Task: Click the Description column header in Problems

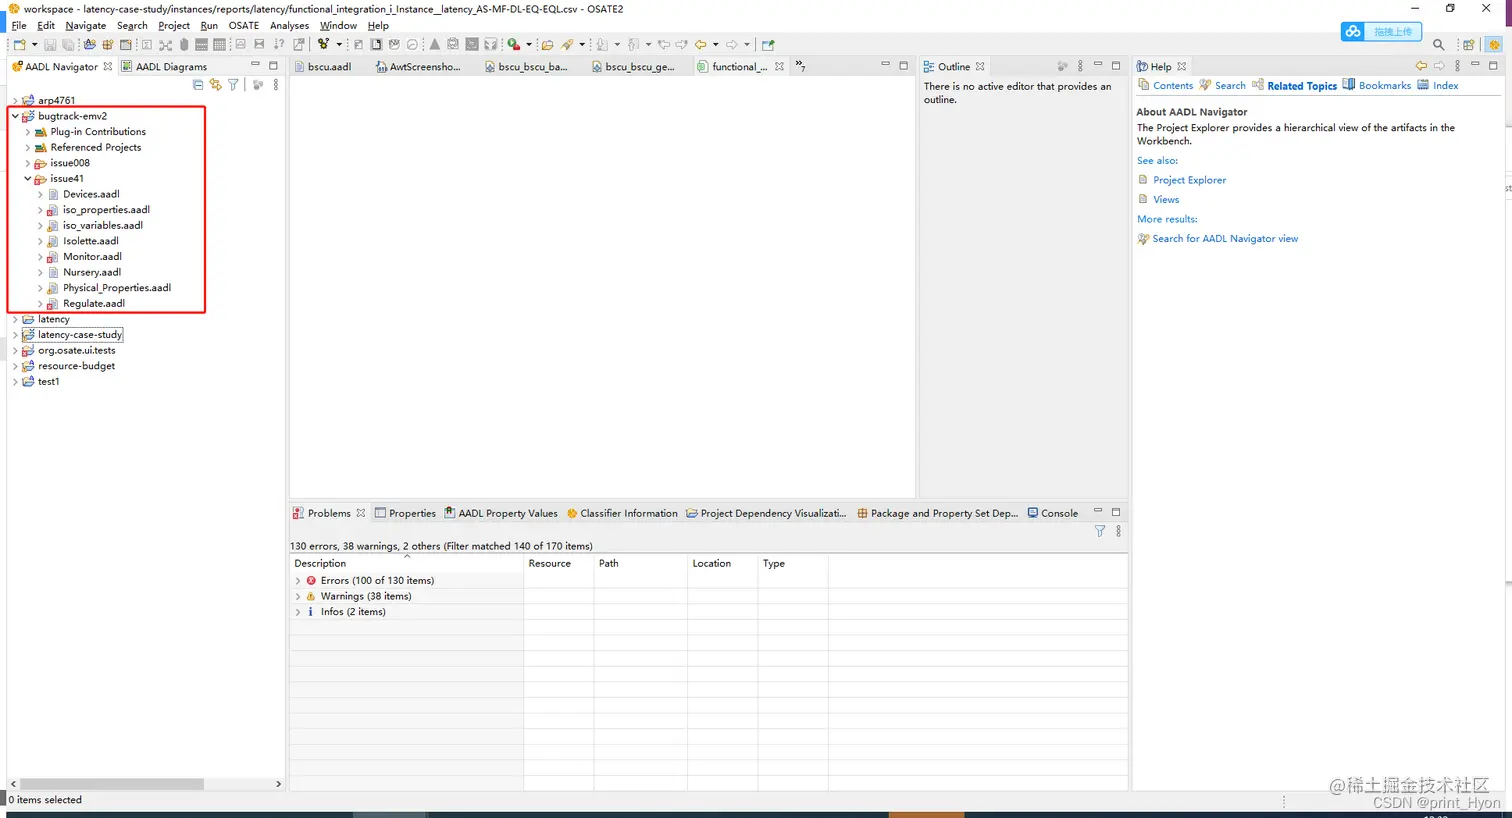Action: pyautogui.click(x=406, y=563)
